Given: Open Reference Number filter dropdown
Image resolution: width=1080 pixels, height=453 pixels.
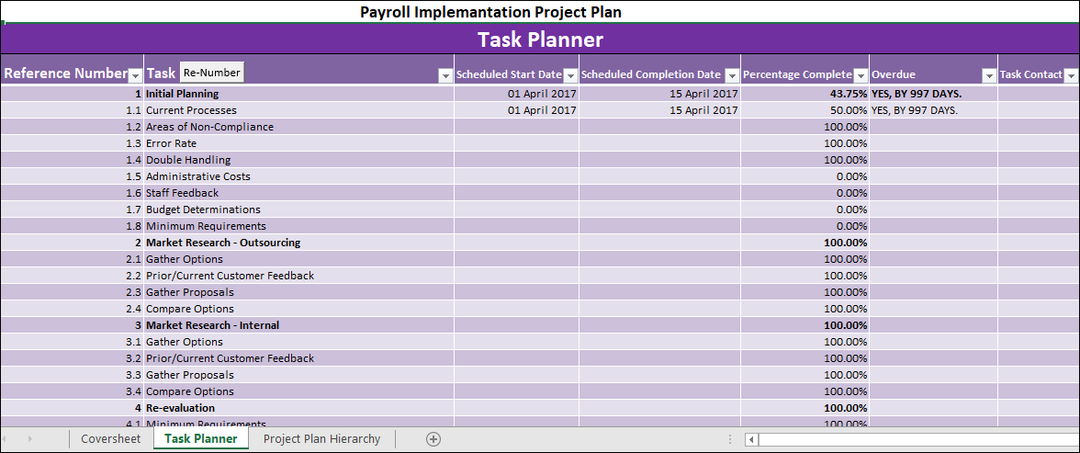Looking at the screenshot, I should pyautogui.click(x=135, y=76).
